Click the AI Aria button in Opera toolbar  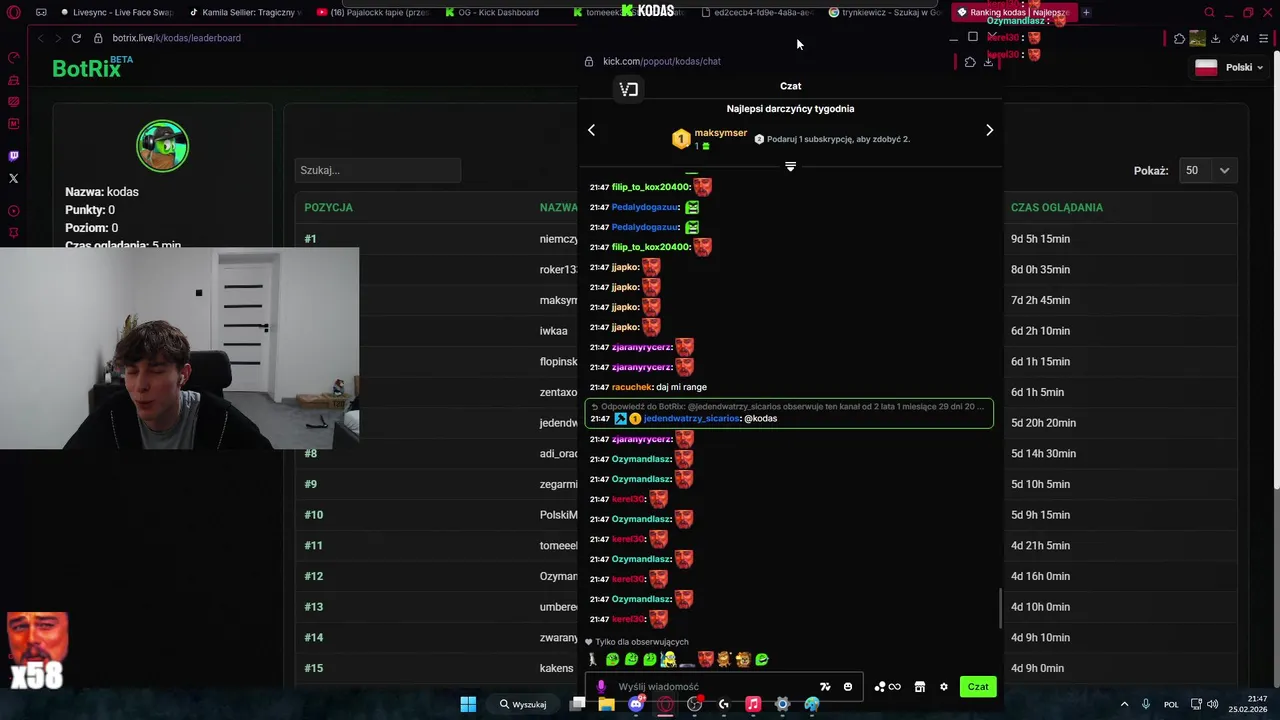click(x=1239, y=38)
